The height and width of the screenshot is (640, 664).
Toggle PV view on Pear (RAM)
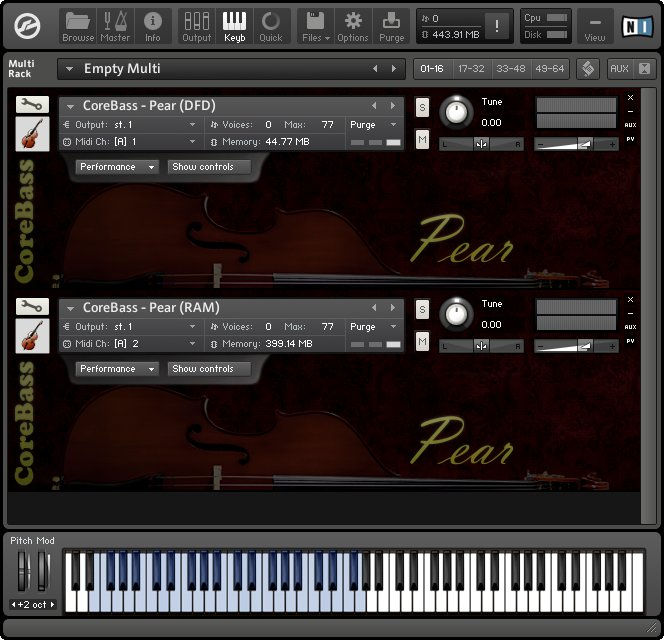[x=630, y=341]
